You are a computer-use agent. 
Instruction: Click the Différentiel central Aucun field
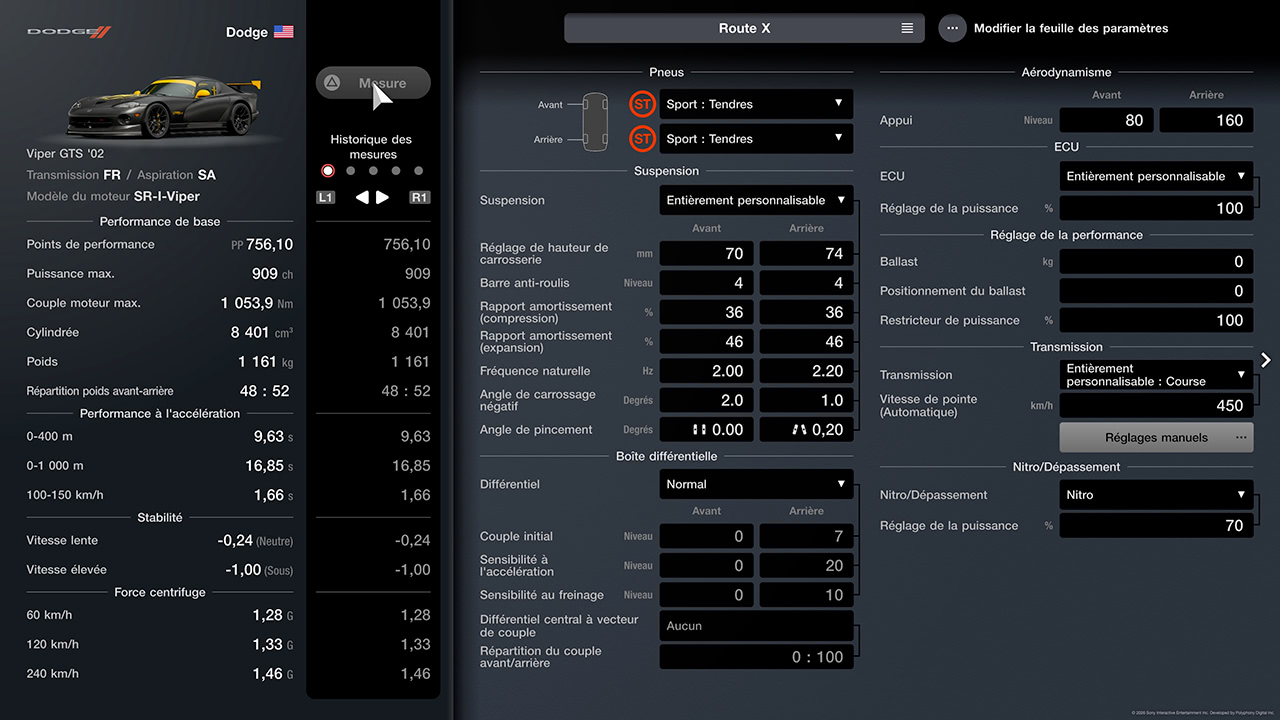coord(756,626)
